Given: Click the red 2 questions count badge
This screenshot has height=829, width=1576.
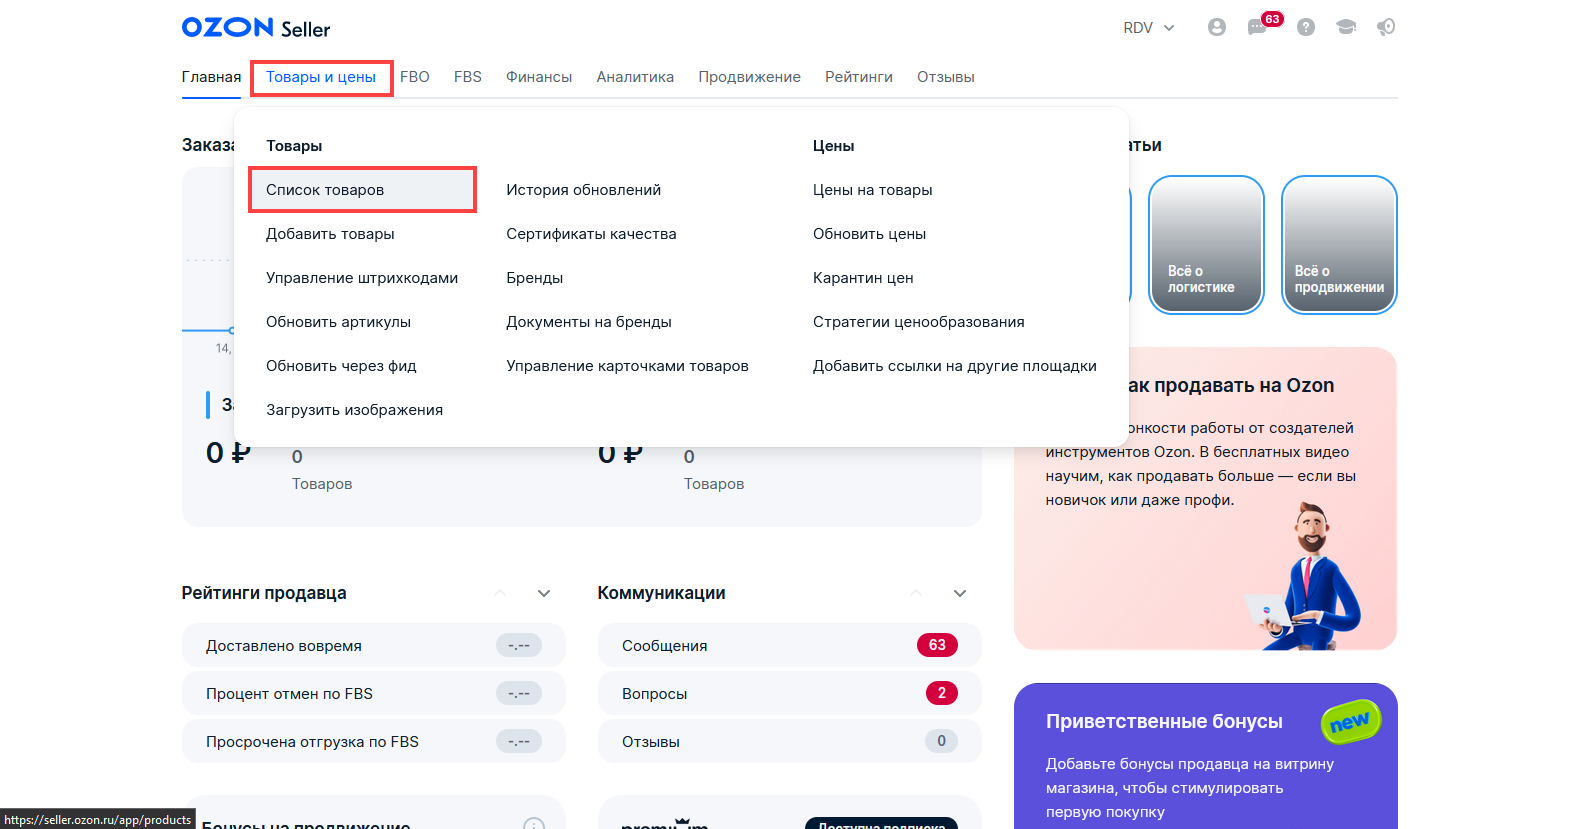Looking at the screenshot, I should pos(941,693).
